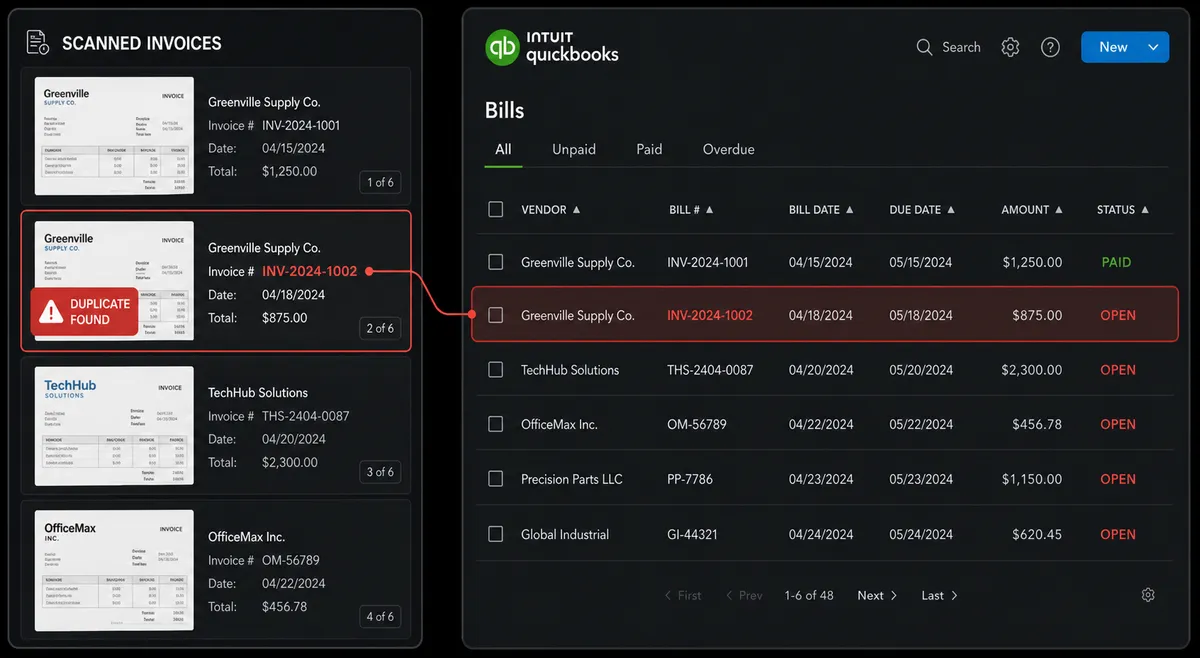Open the Search magnifier icon

click(924, 47)
